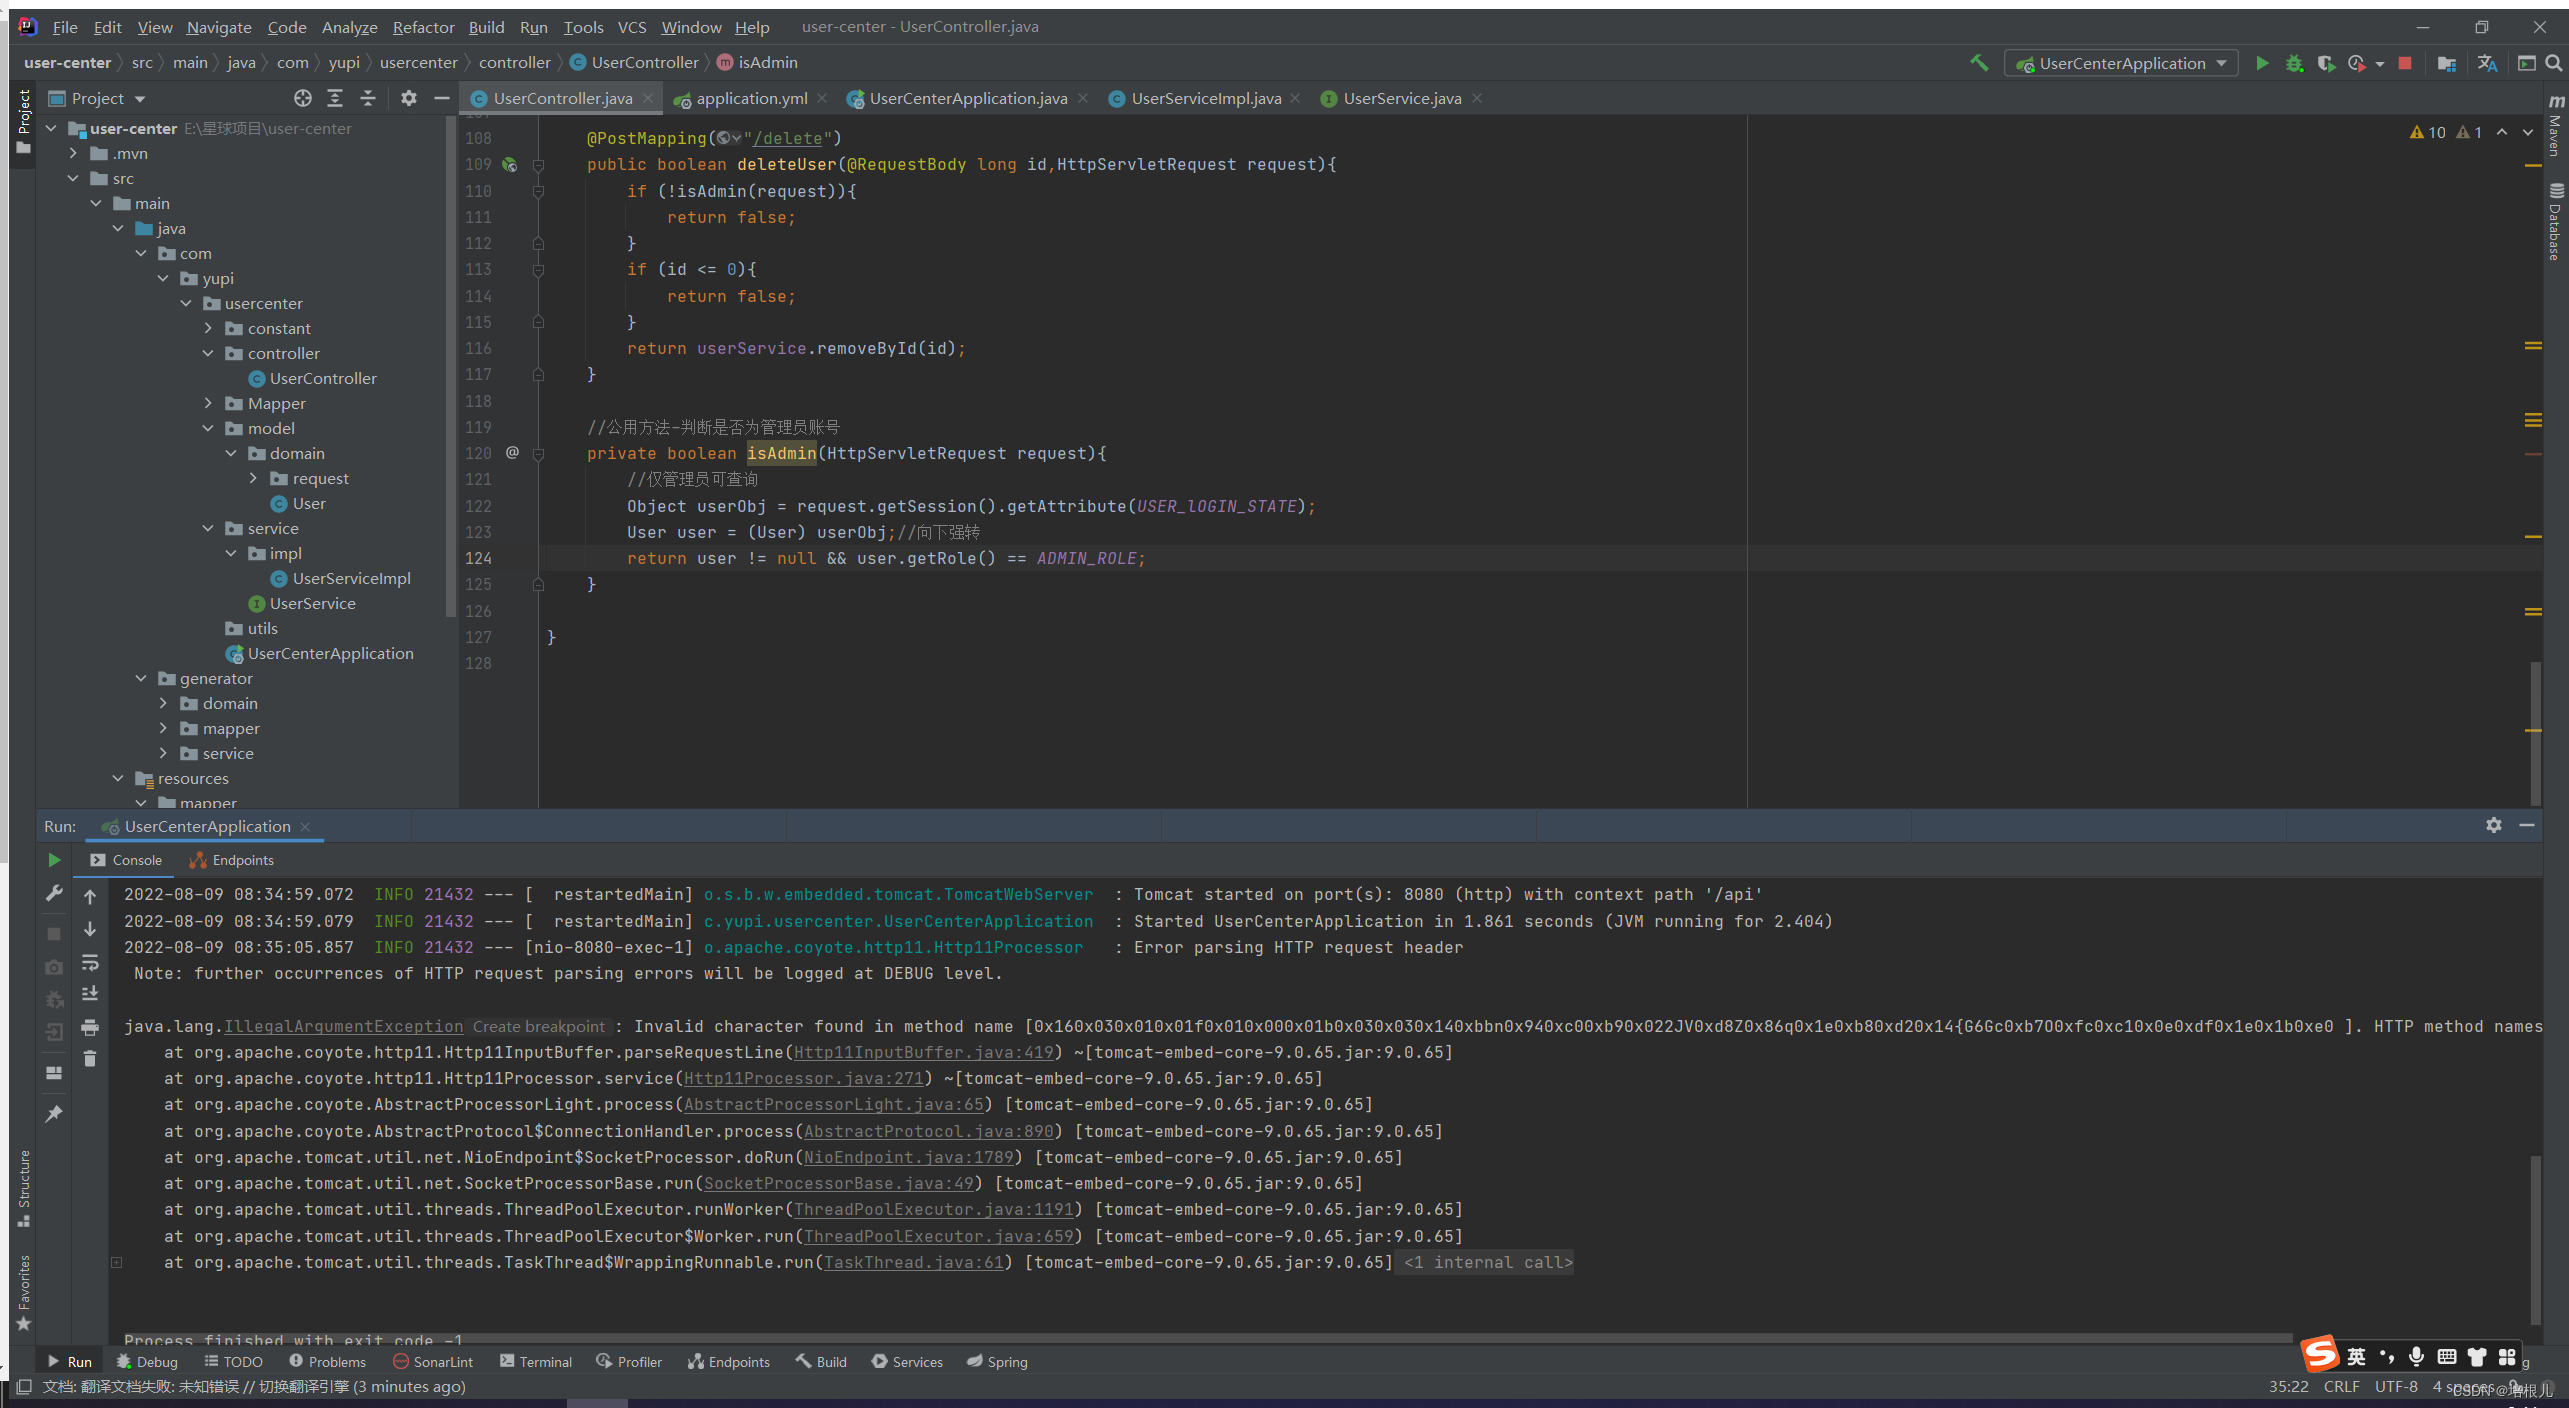The height and width of the screenshot is (1408, 2569).
Task: Toggle scroll to end in console
Action: click(90, 994)
